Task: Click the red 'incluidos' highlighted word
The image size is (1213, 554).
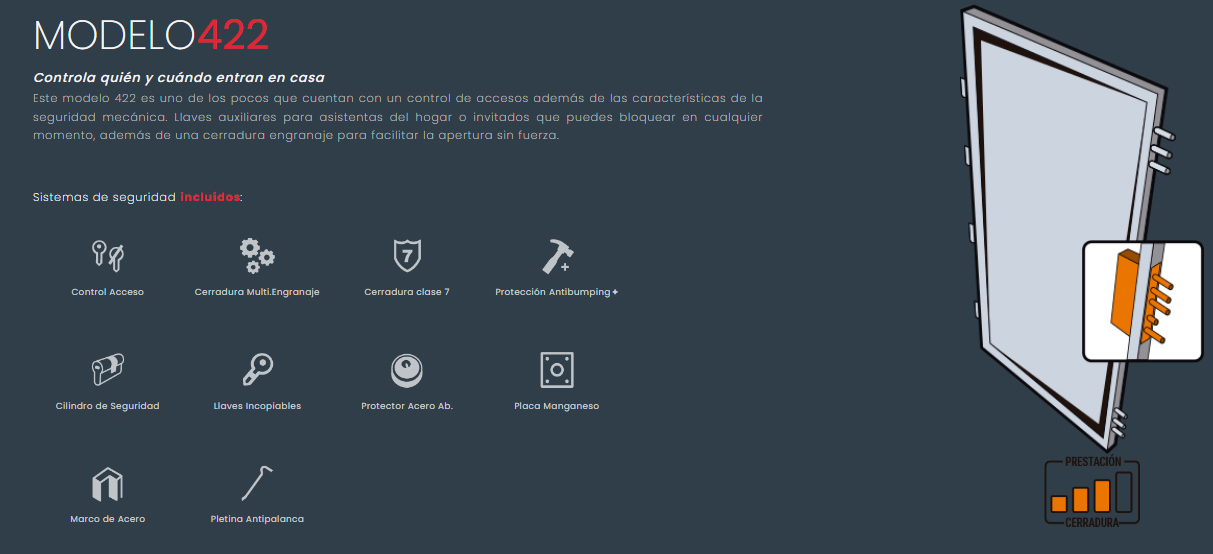Action: point(210,197)
